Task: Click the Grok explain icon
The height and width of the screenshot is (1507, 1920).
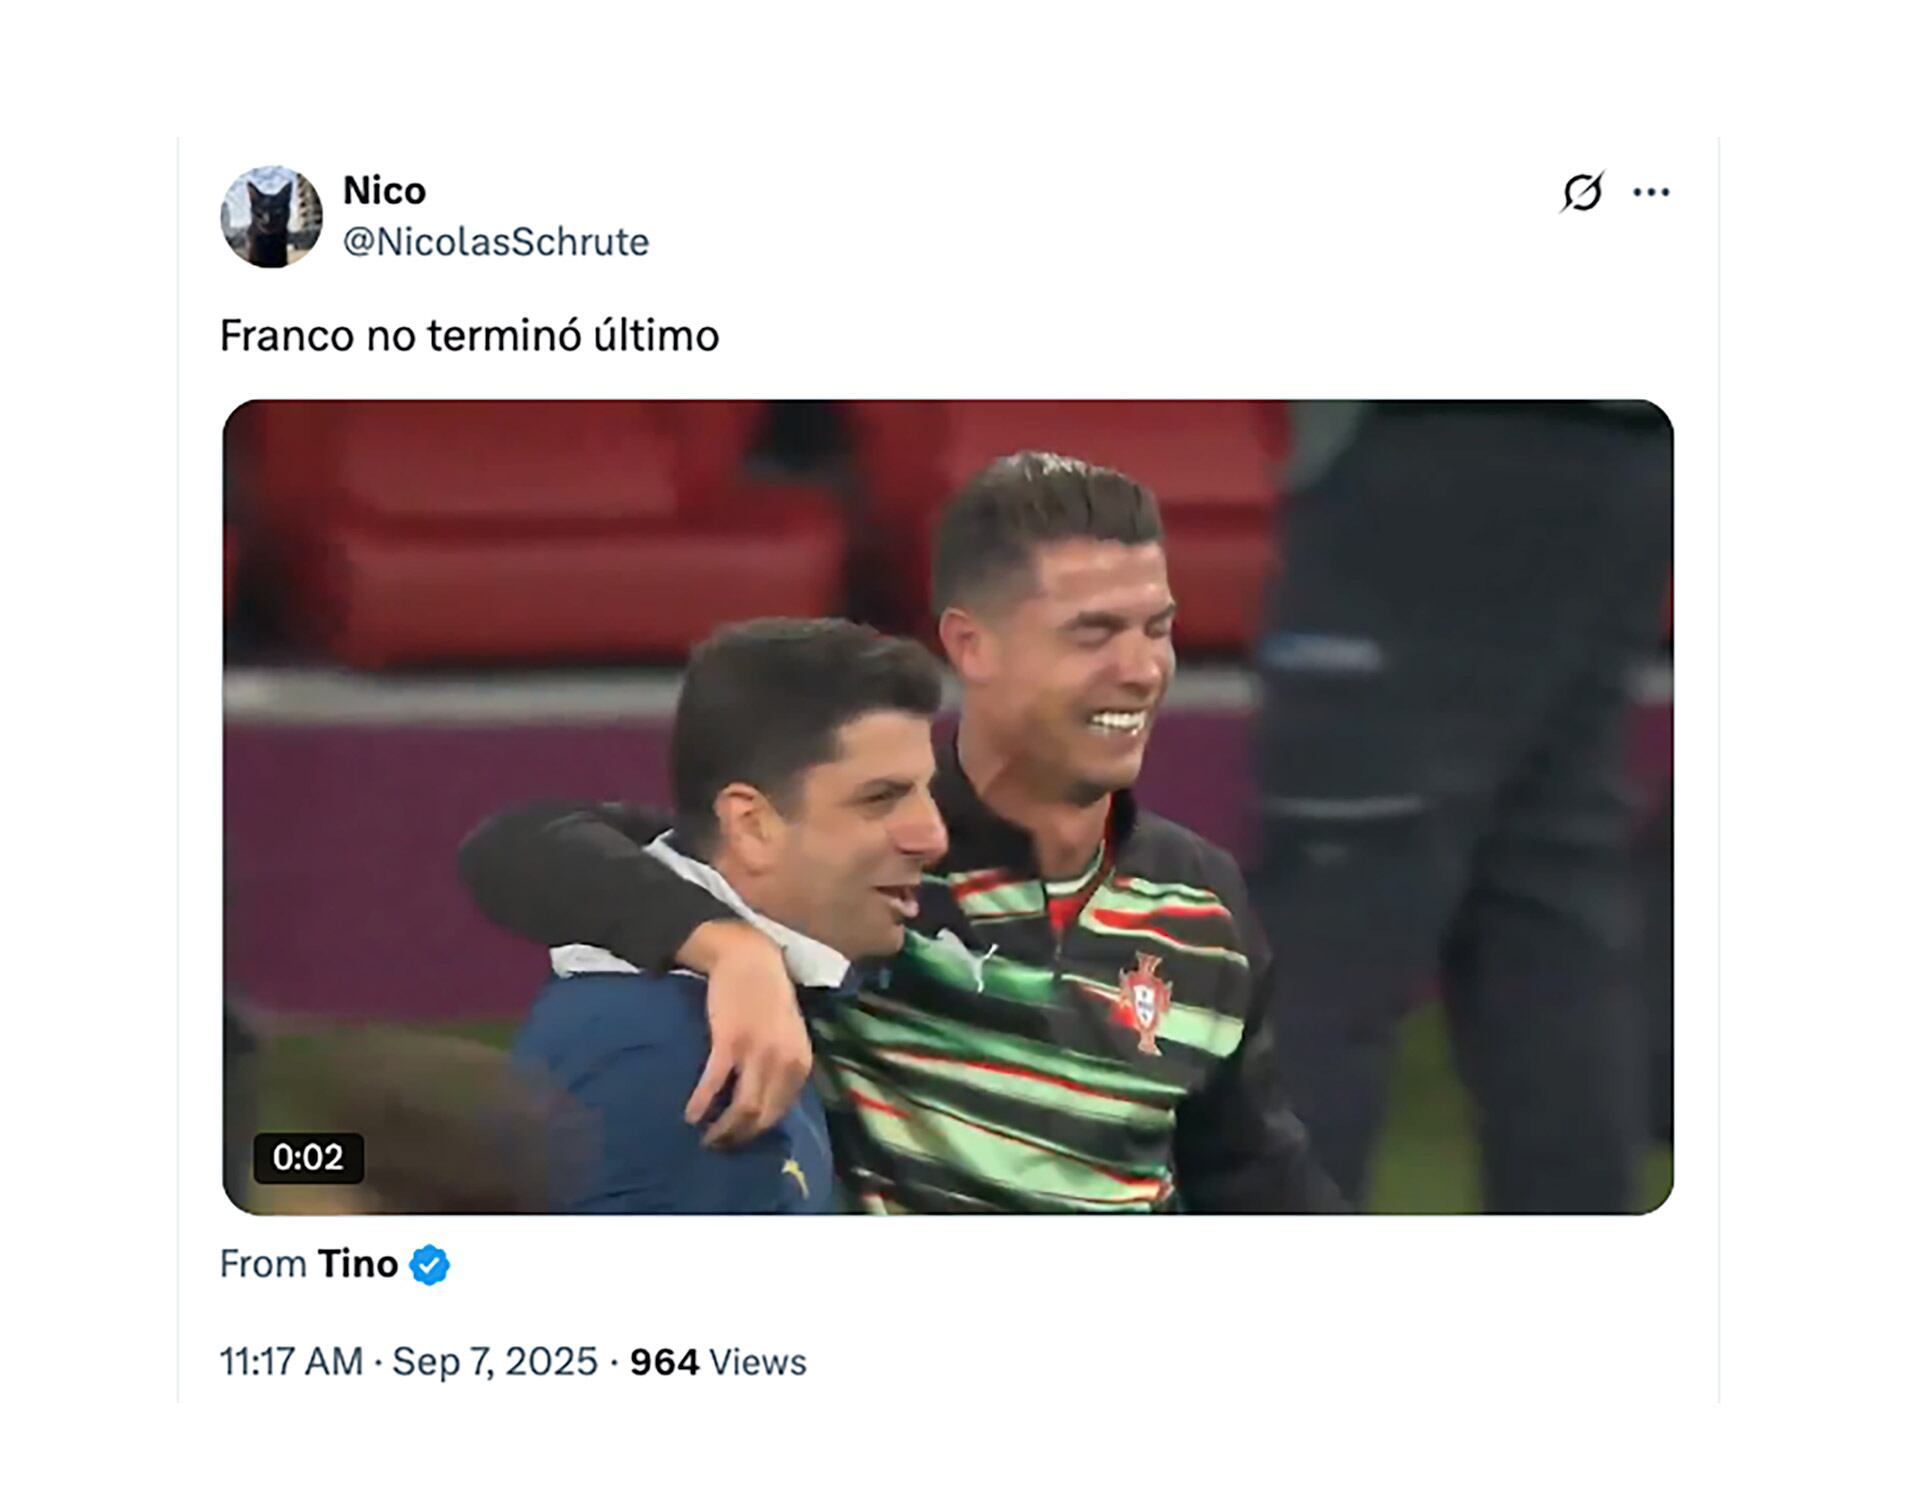Action: (x=1582, y=192)
